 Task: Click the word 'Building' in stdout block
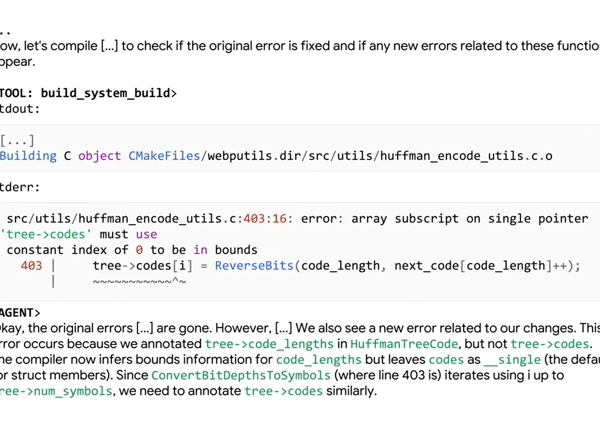click(28, 156)
